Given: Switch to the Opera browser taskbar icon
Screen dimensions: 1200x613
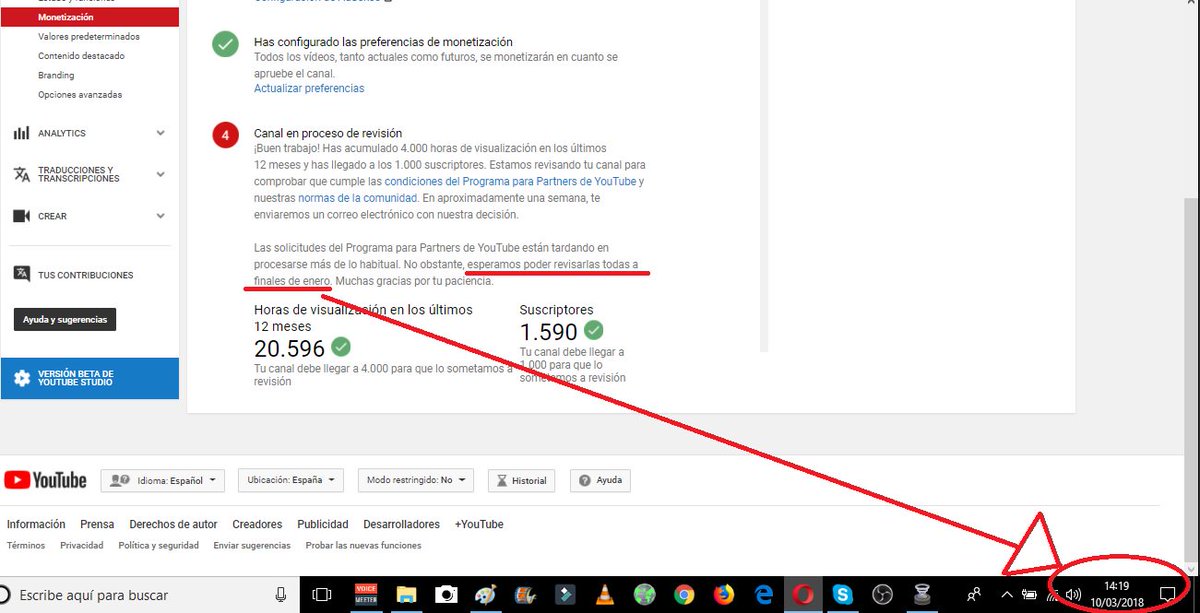Looking at the screenshot, I should click(802, 595).
